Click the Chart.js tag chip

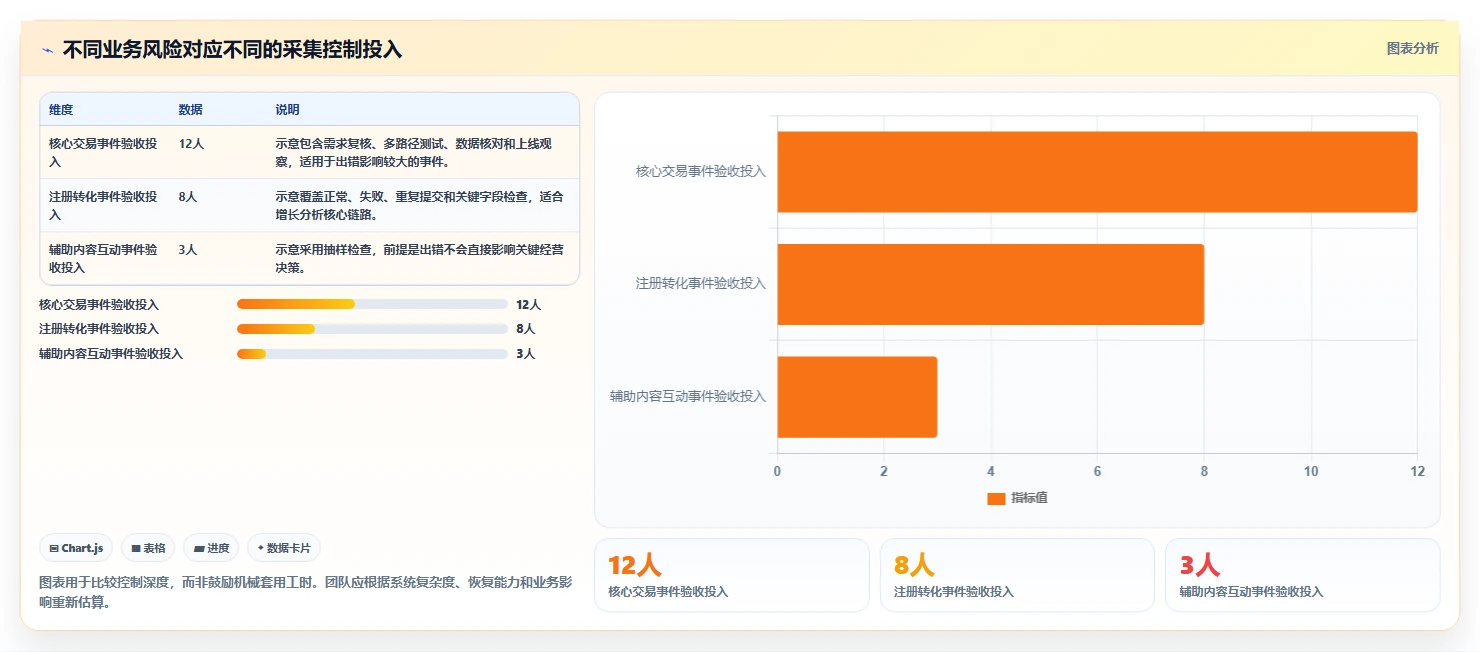coord(77,548)
